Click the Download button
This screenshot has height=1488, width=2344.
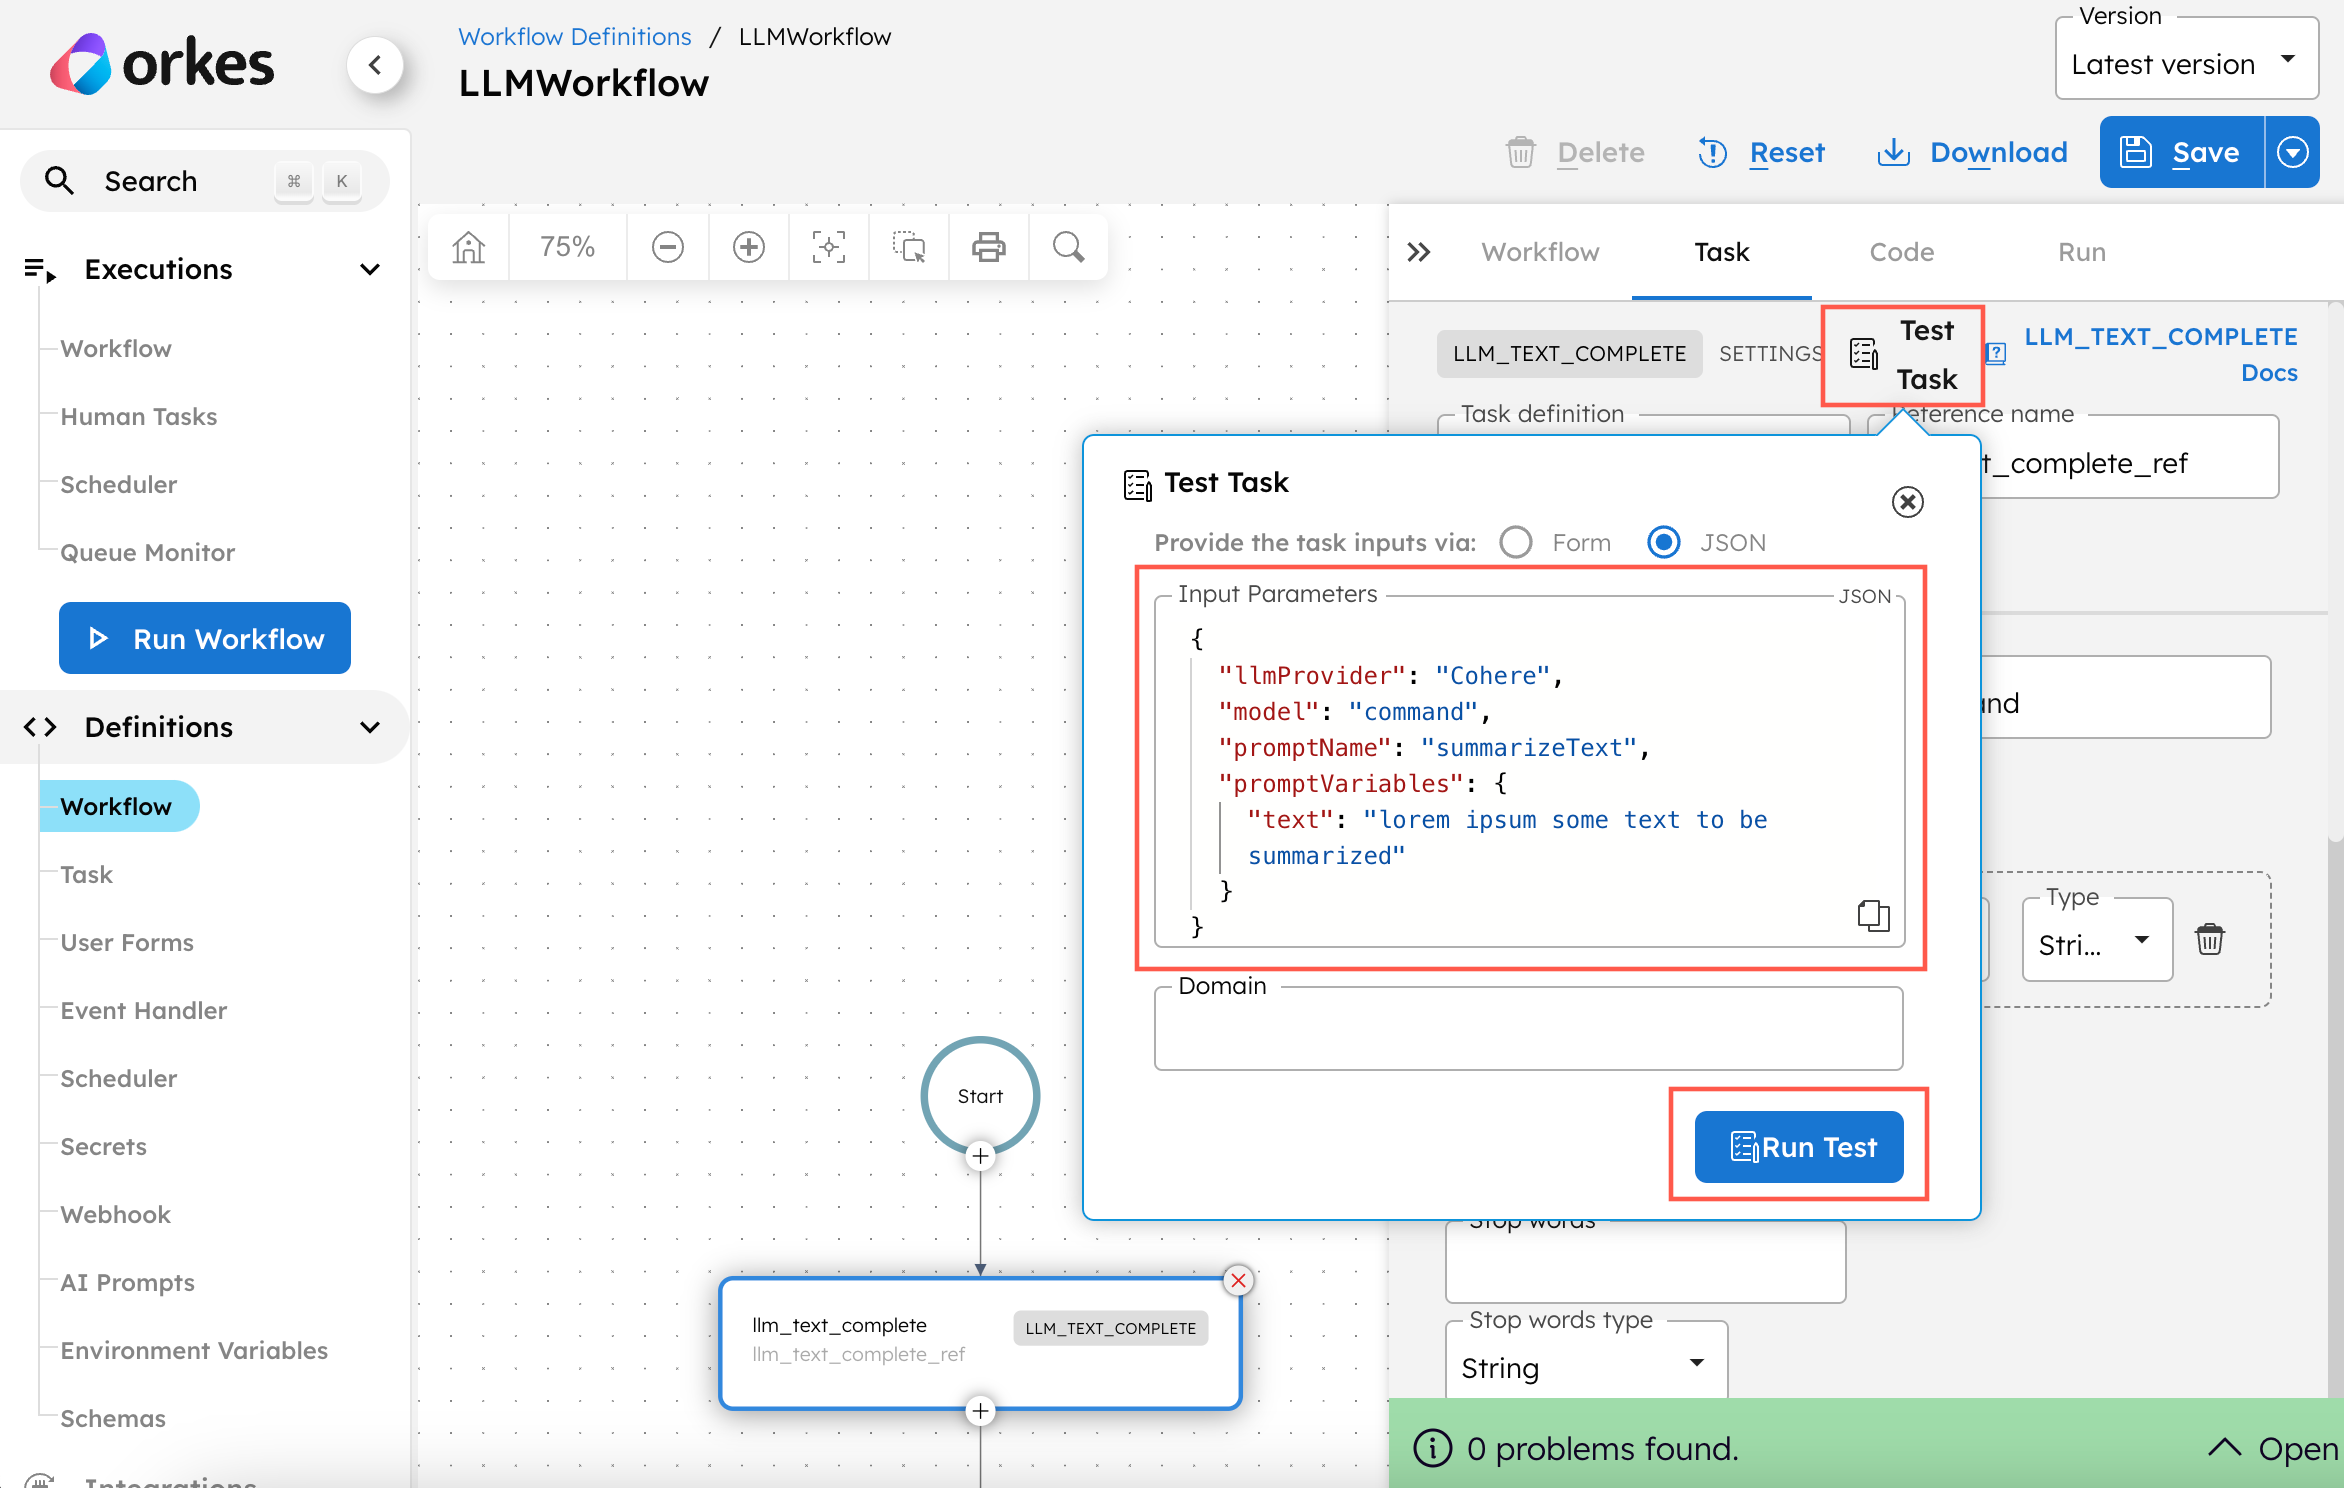click(1972, 152)
